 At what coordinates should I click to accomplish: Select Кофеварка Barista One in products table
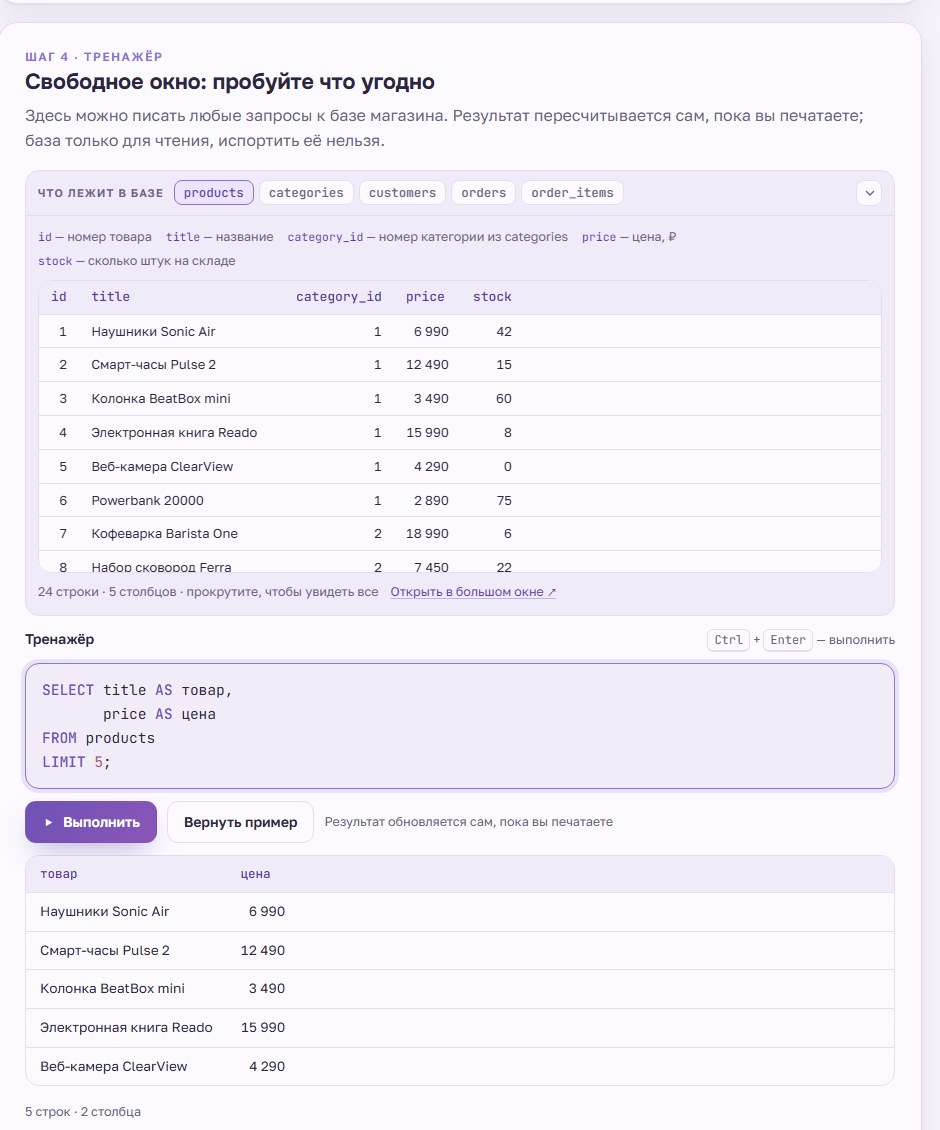click(164, 533)
